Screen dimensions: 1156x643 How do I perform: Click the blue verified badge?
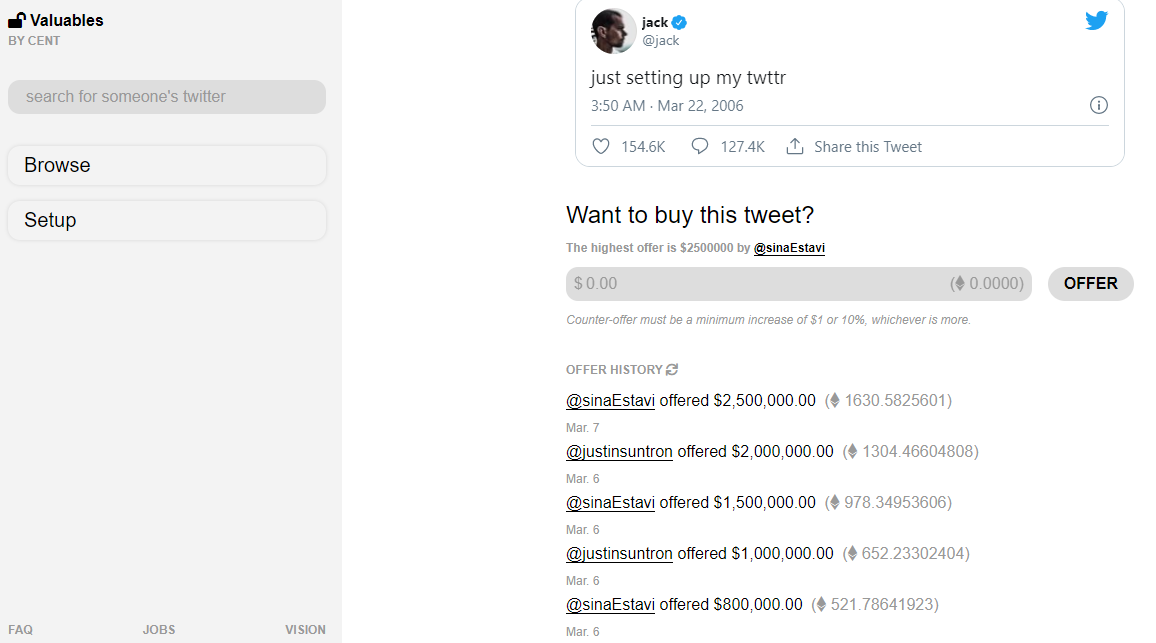(679, 22)
